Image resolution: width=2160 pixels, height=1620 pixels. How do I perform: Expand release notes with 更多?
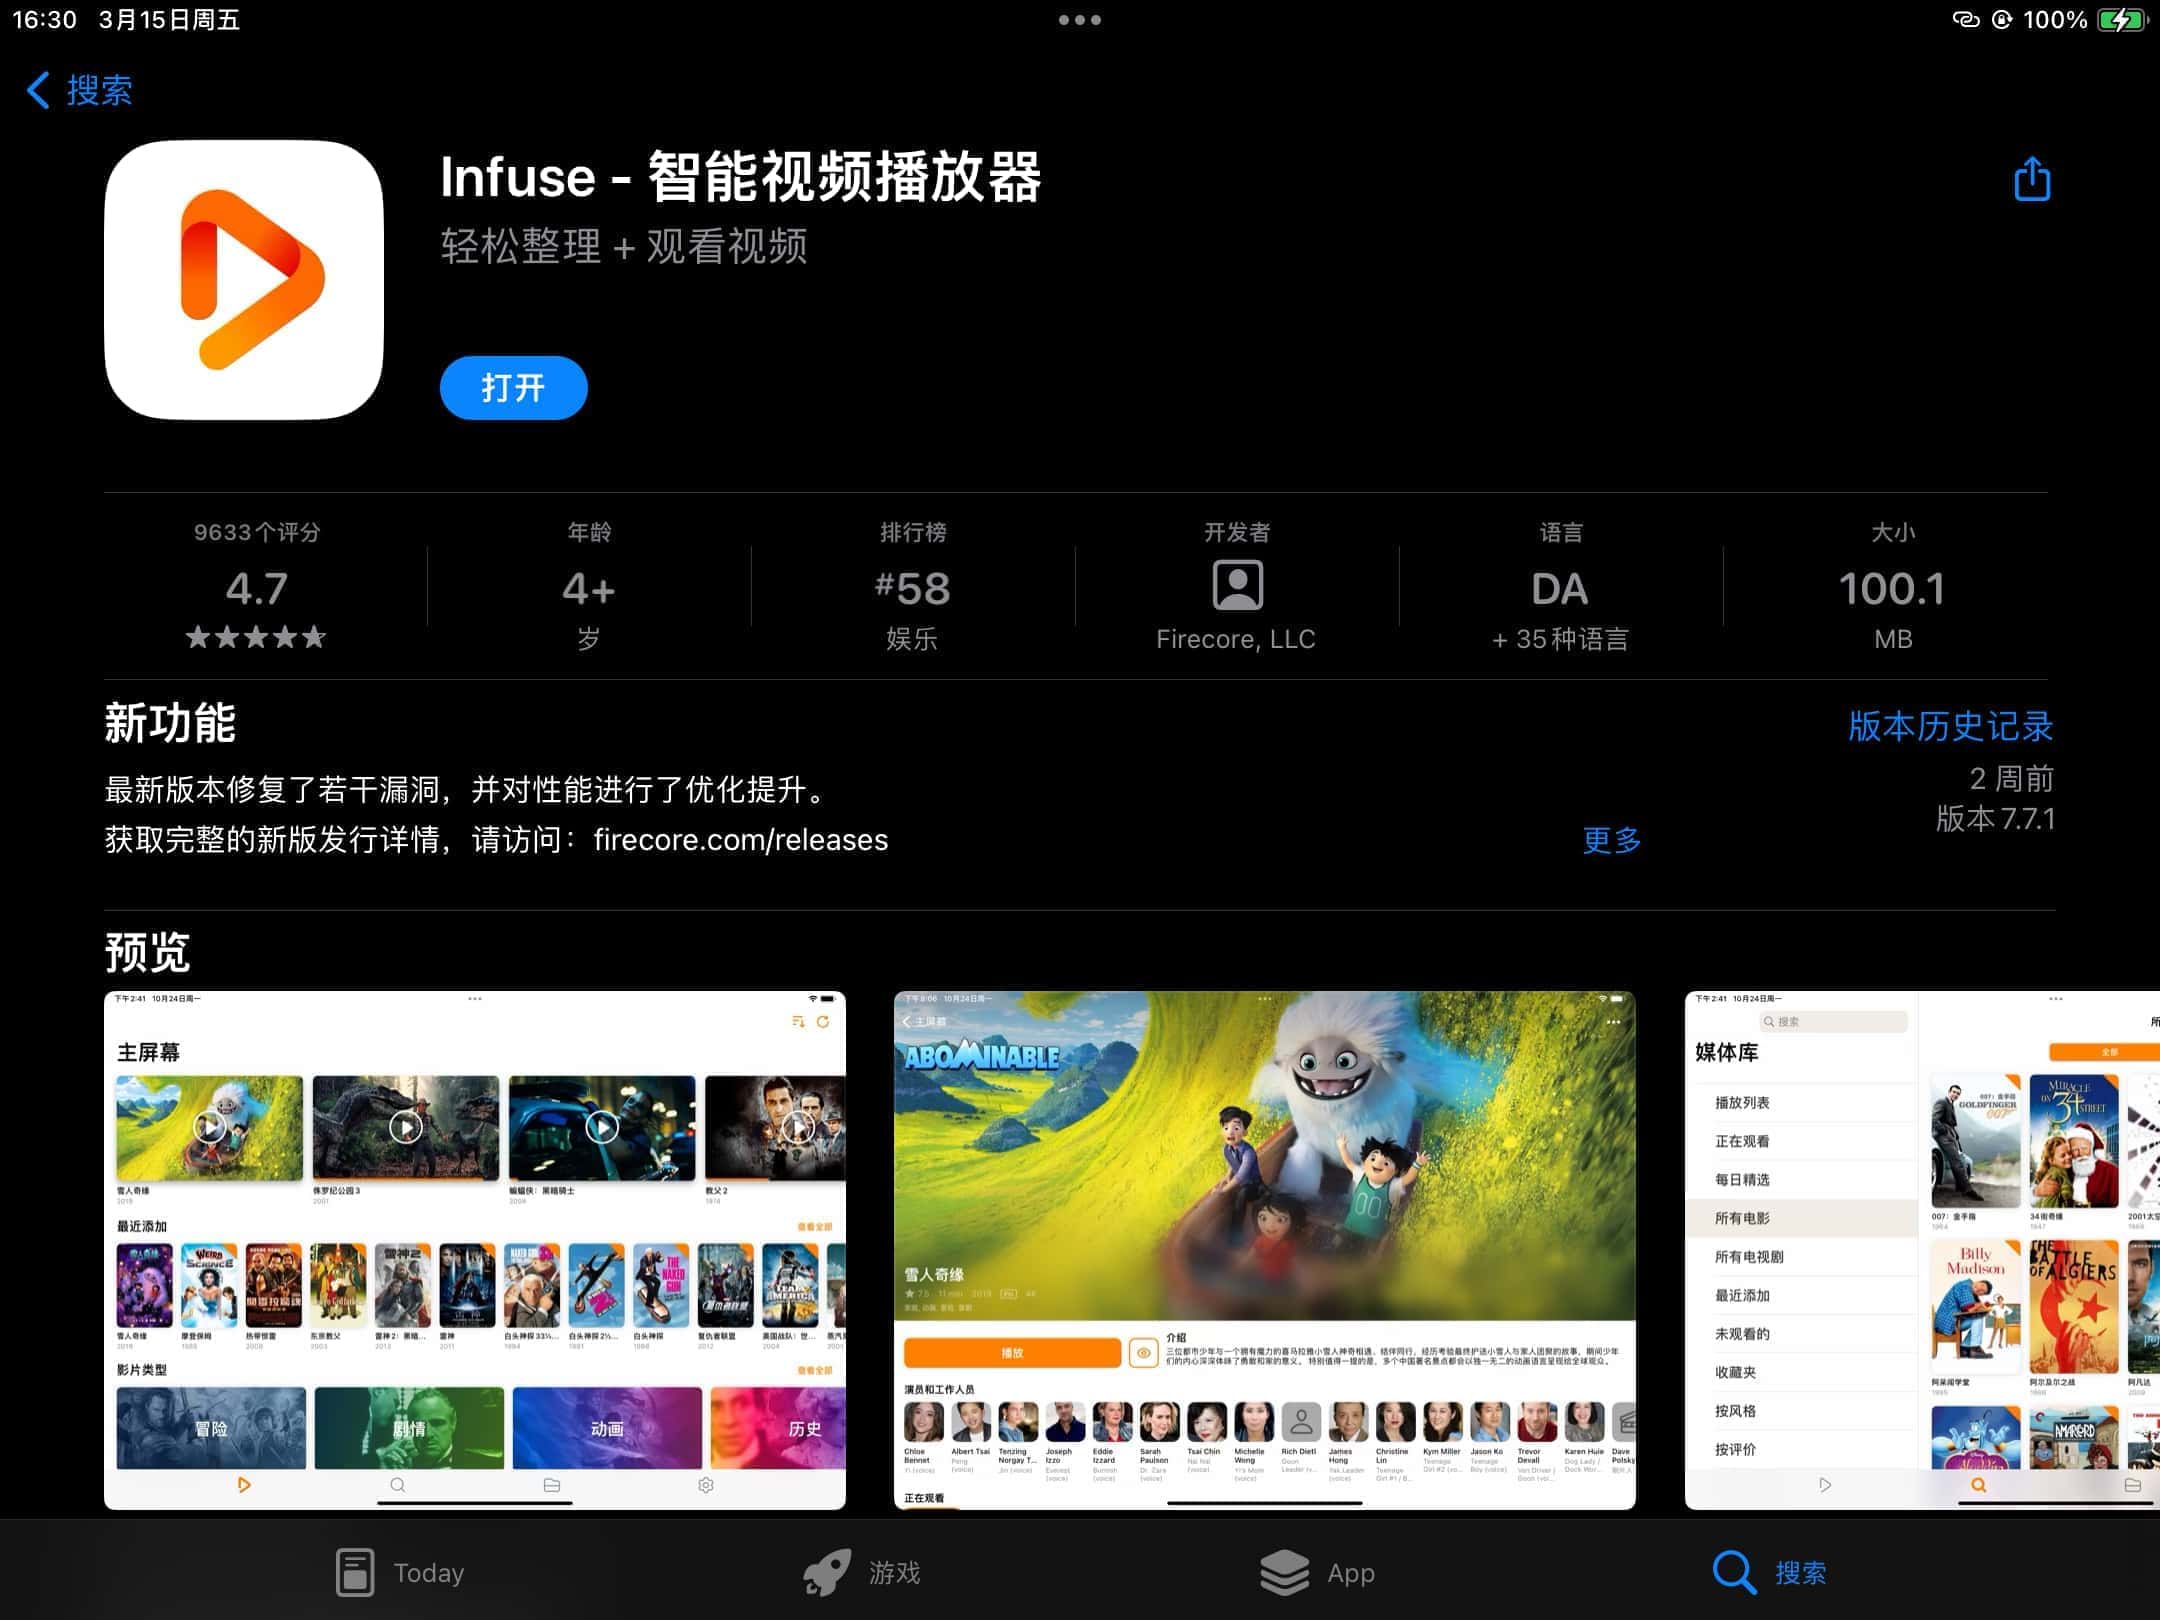[x=1611, y=840]
